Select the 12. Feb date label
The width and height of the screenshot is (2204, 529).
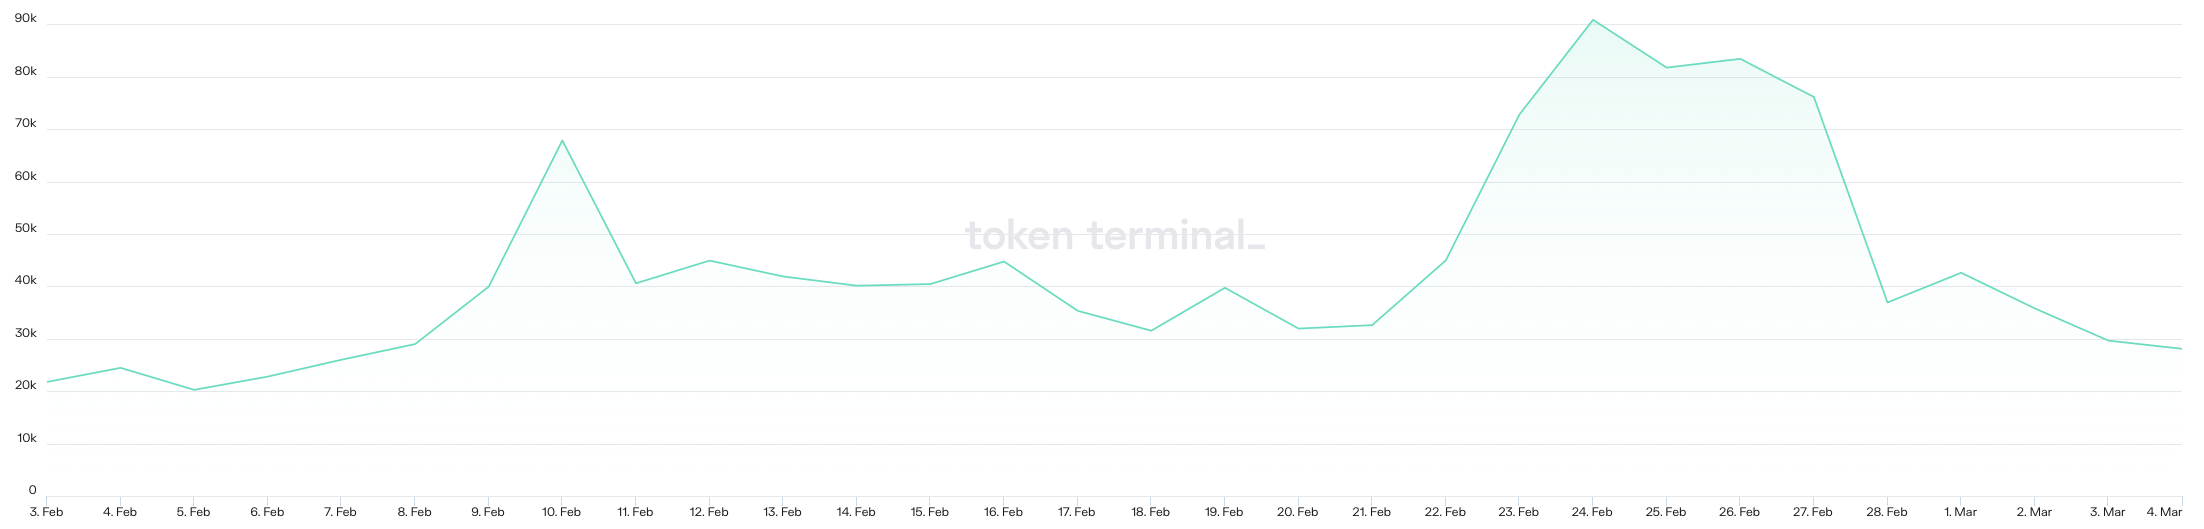709,512
